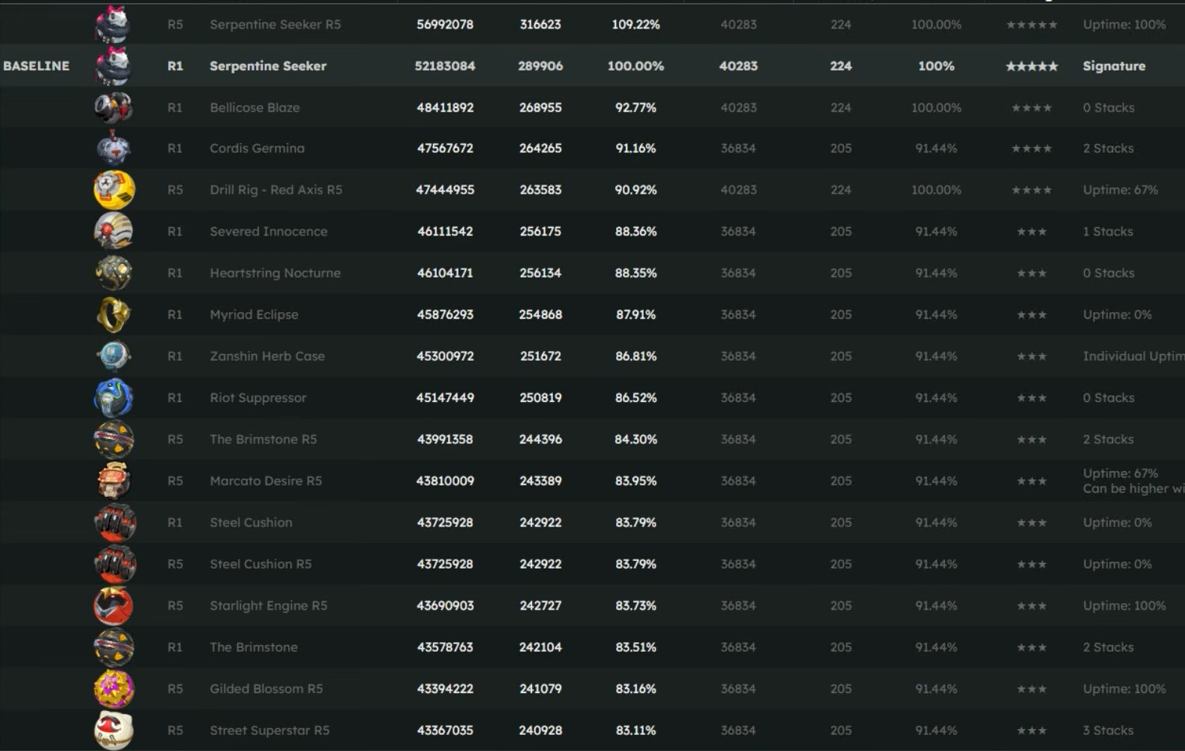Click the Starlight Engine R5 icon

coord(113,605)
